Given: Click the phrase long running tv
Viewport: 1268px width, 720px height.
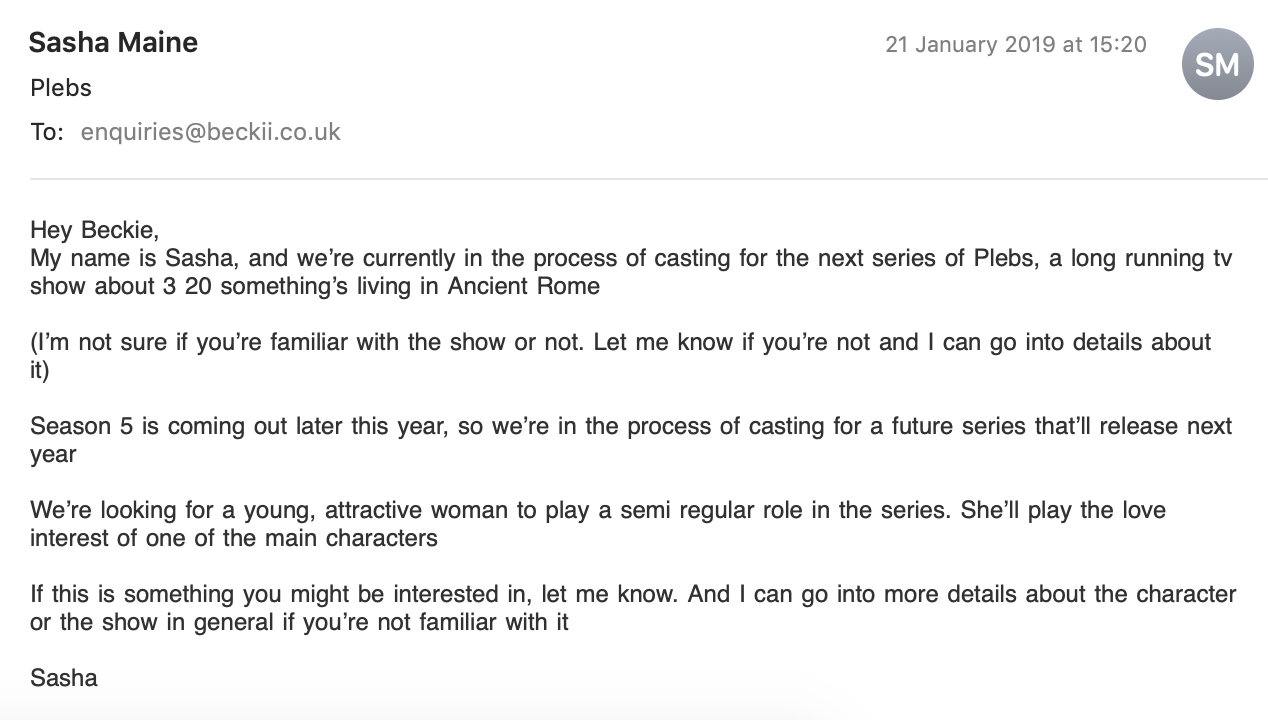Looking at the screenshot, I should tap(1151, 258).
